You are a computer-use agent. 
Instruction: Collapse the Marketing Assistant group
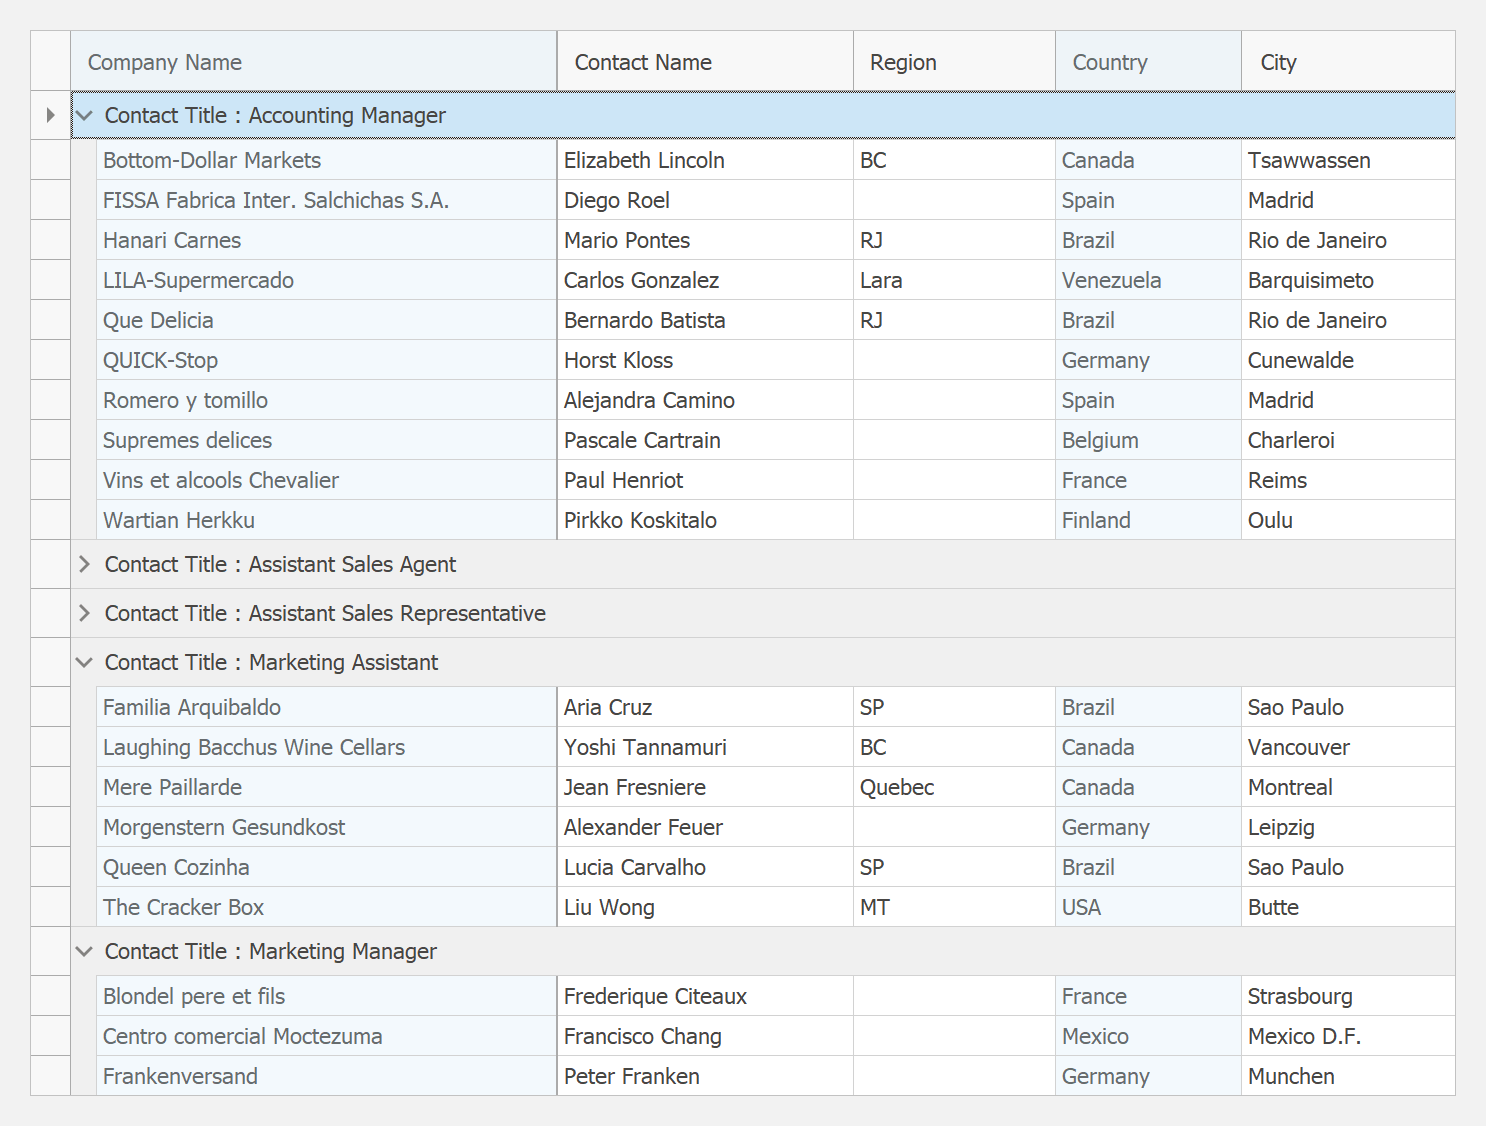tap(85, 663)
